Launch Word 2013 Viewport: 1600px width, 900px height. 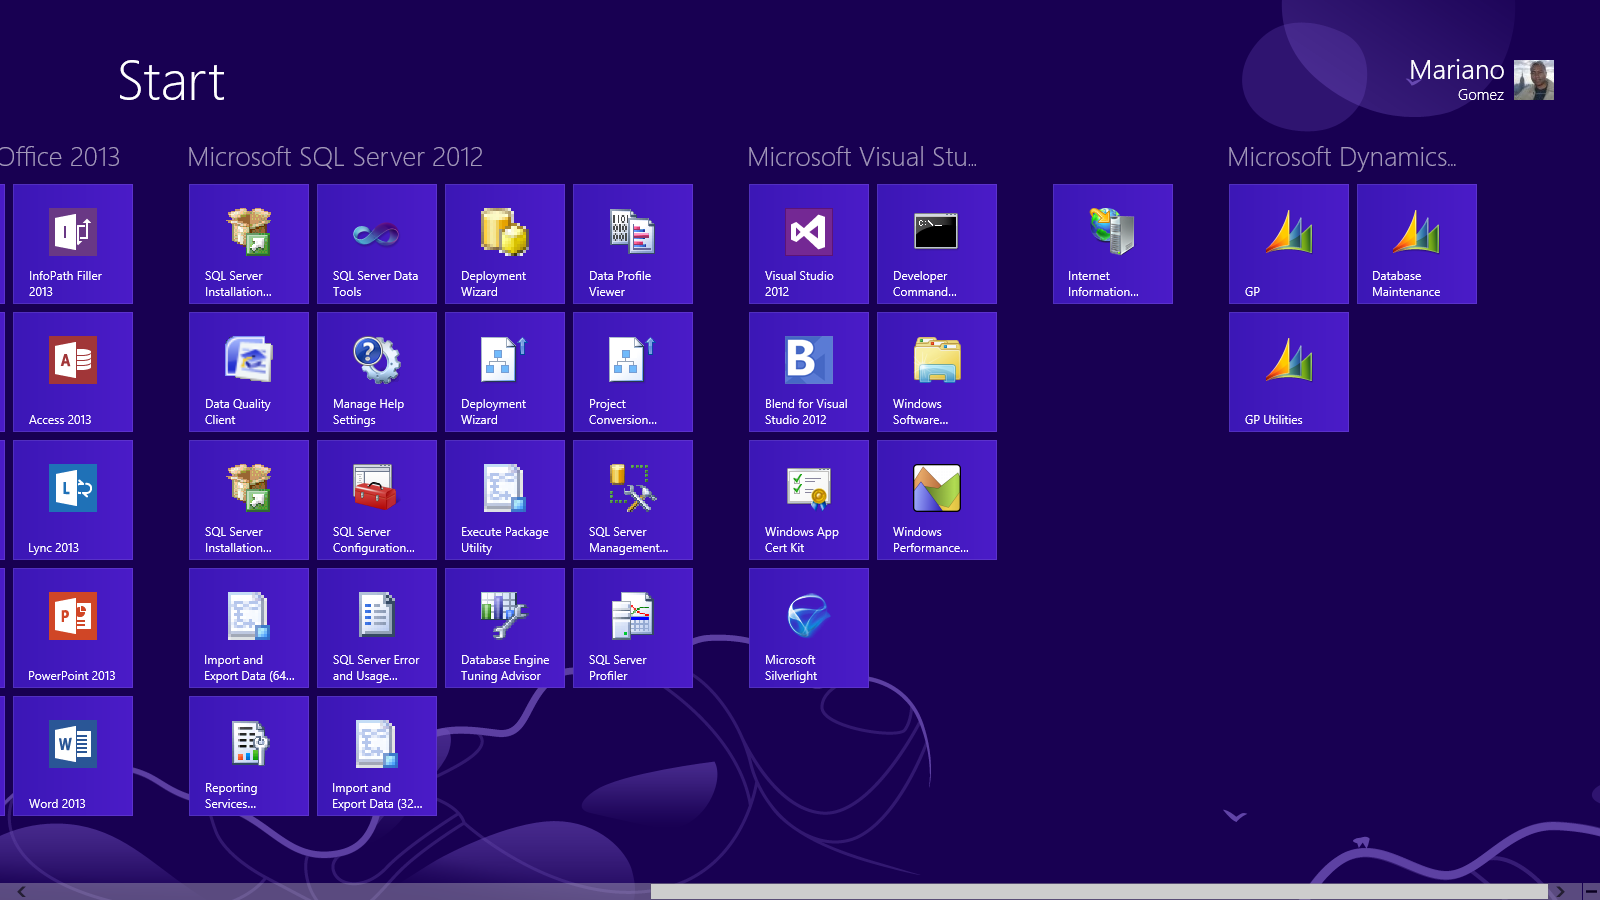tap(72, 756)
